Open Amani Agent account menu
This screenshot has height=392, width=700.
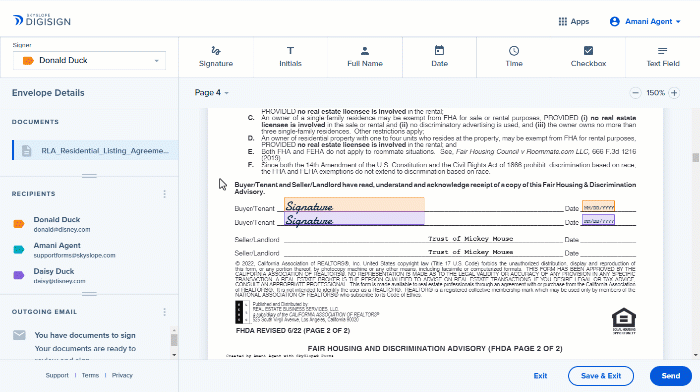645,21
